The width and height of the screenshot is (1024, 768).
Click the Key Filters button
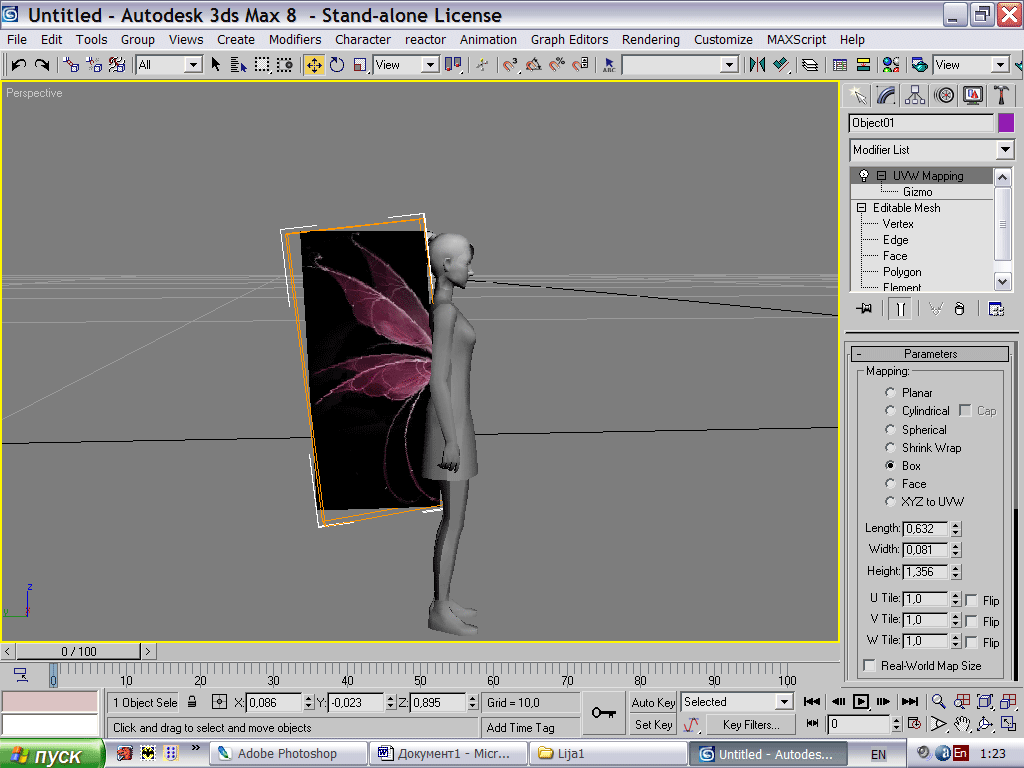pos(751,724)
